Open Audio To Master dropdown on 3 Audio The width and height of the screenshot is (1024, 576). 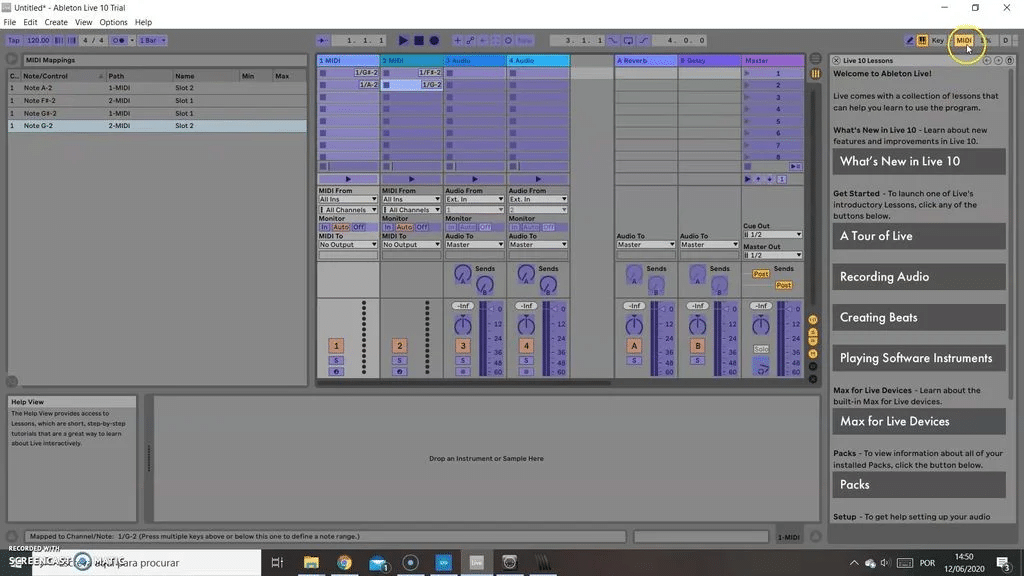[474, 244]
